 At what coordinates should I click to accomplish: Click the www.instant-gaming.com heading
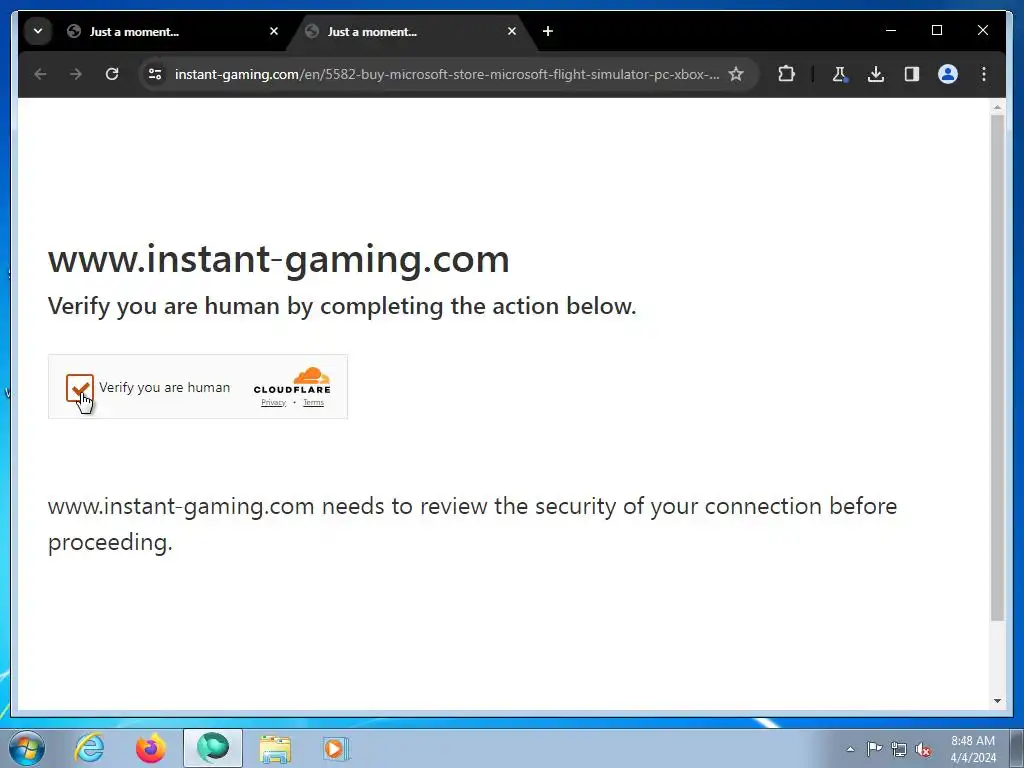click(278, 259)
